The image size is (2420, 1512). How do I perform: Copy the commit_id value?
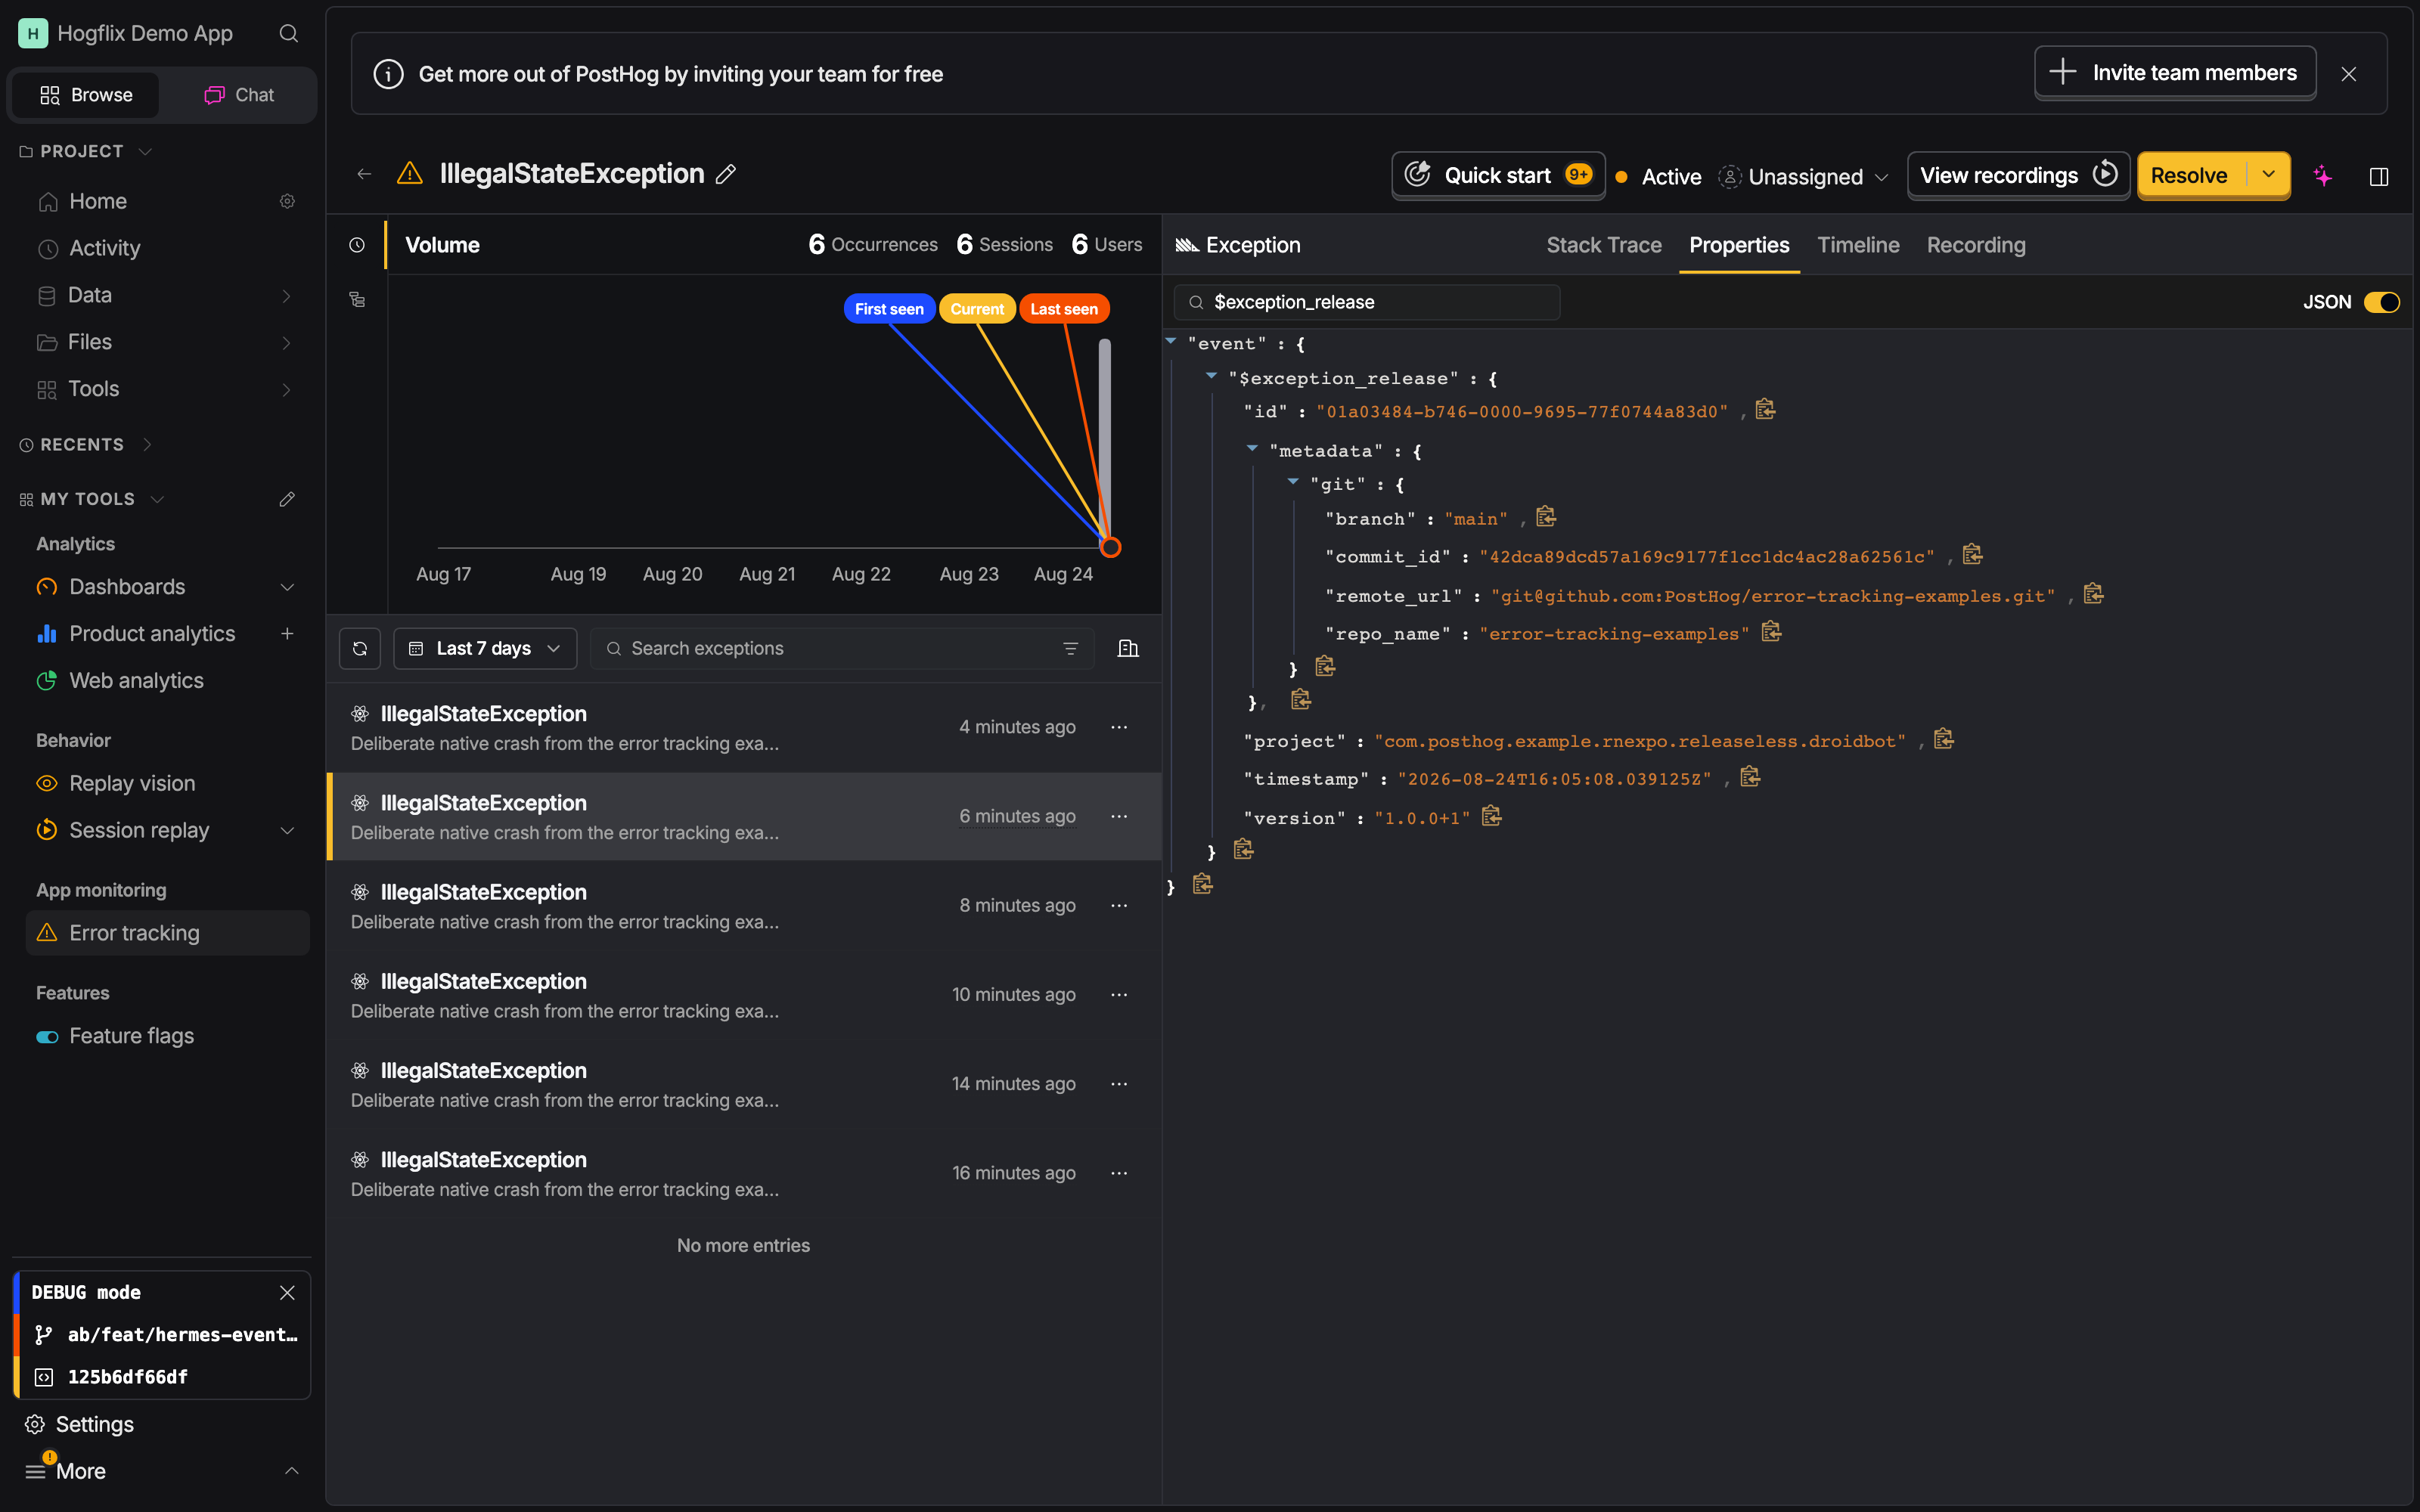(1972, 555)
